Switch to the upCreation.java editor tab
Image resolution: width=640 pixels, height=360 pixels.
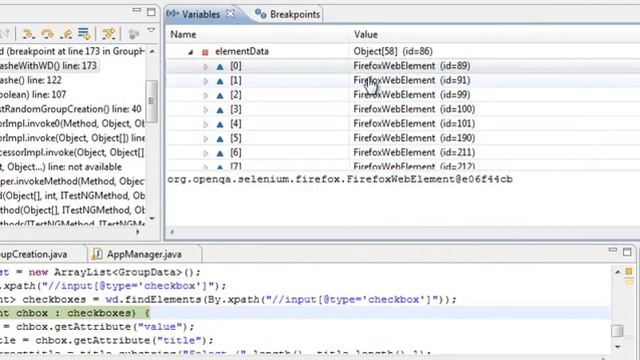click(x=33, y=254)
